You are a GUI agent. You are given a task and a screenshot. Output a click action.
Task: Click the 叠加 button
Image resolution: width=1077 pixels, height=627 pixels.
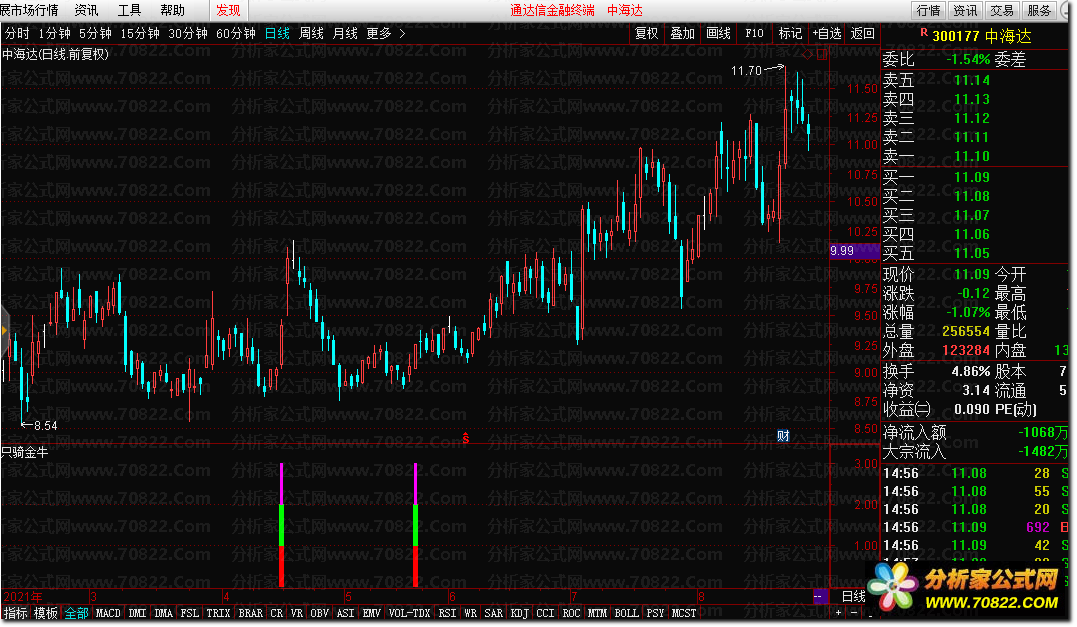683,33
